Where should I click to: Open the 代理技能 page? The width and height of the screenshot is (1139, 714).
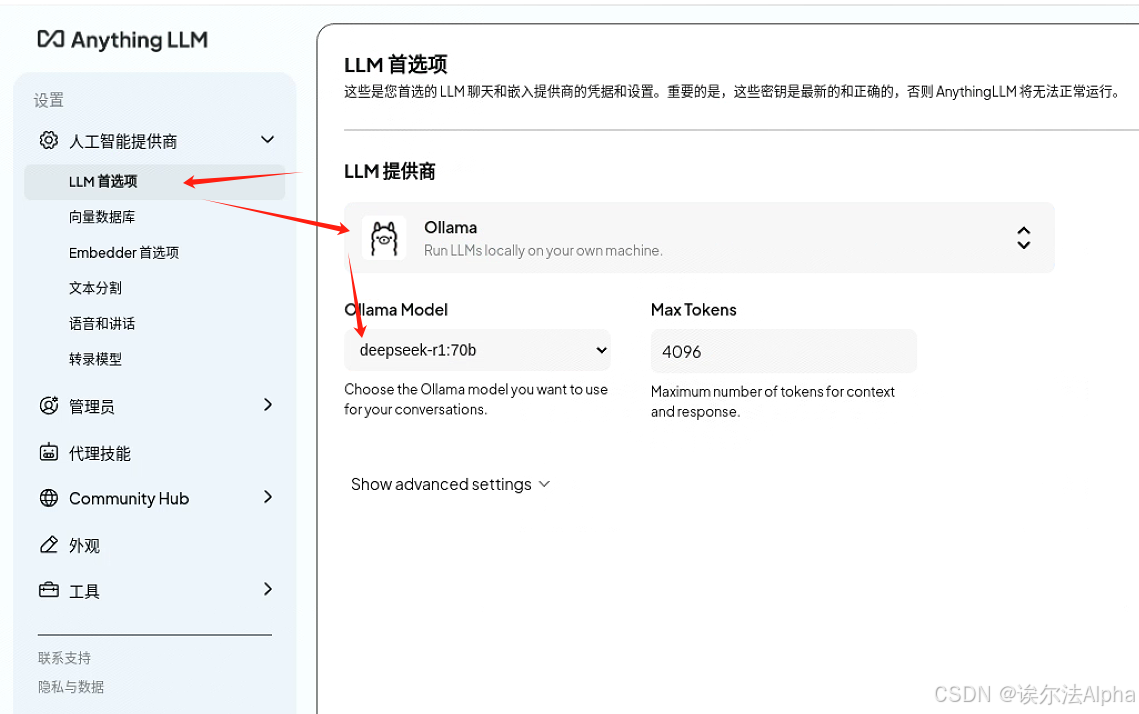(100, 453)
